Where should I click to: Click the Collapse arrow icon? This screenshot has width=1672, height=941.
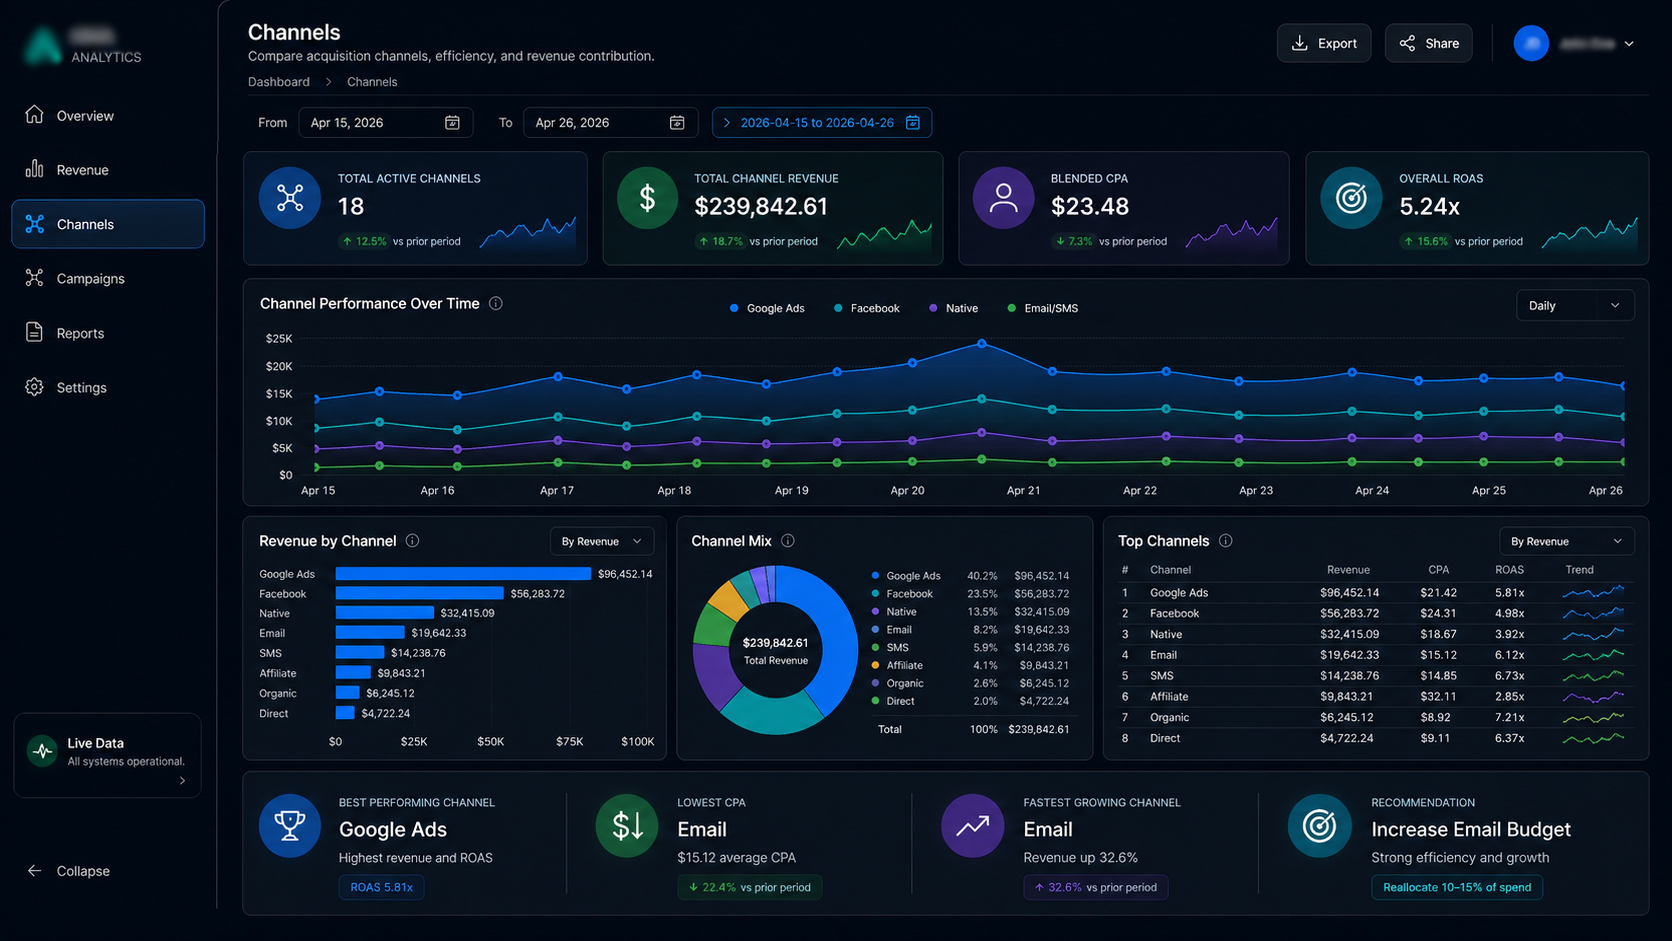(x=34, y=871)
